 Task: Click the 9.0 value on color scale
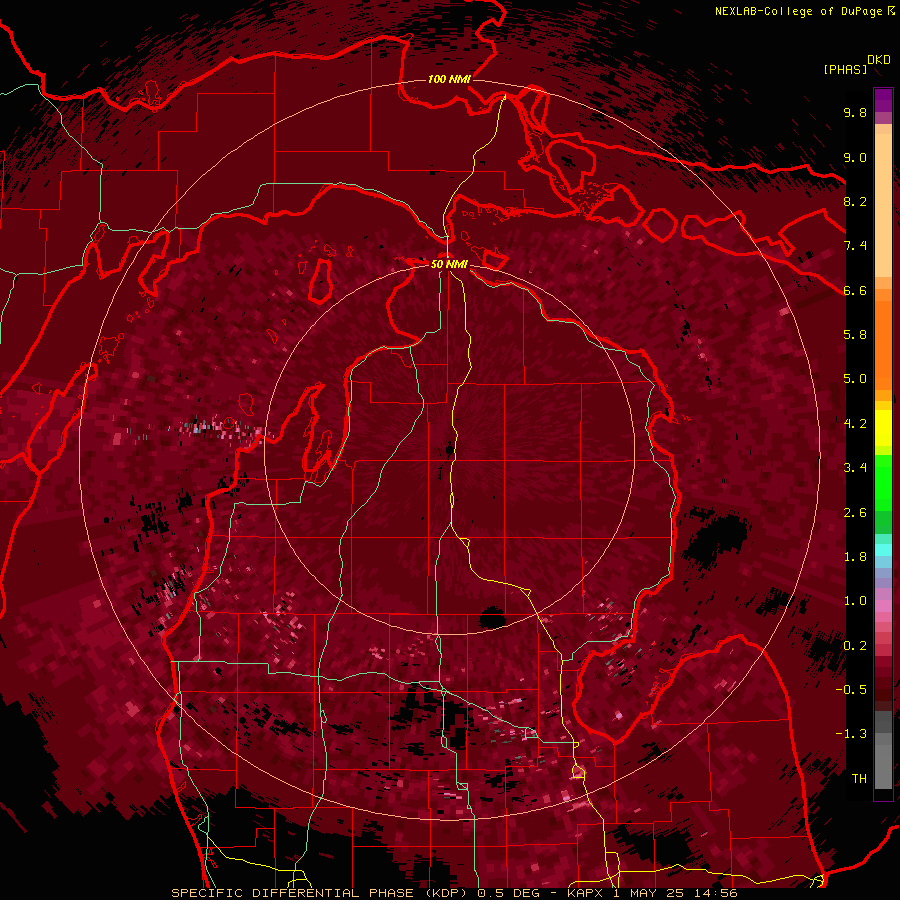855,157
